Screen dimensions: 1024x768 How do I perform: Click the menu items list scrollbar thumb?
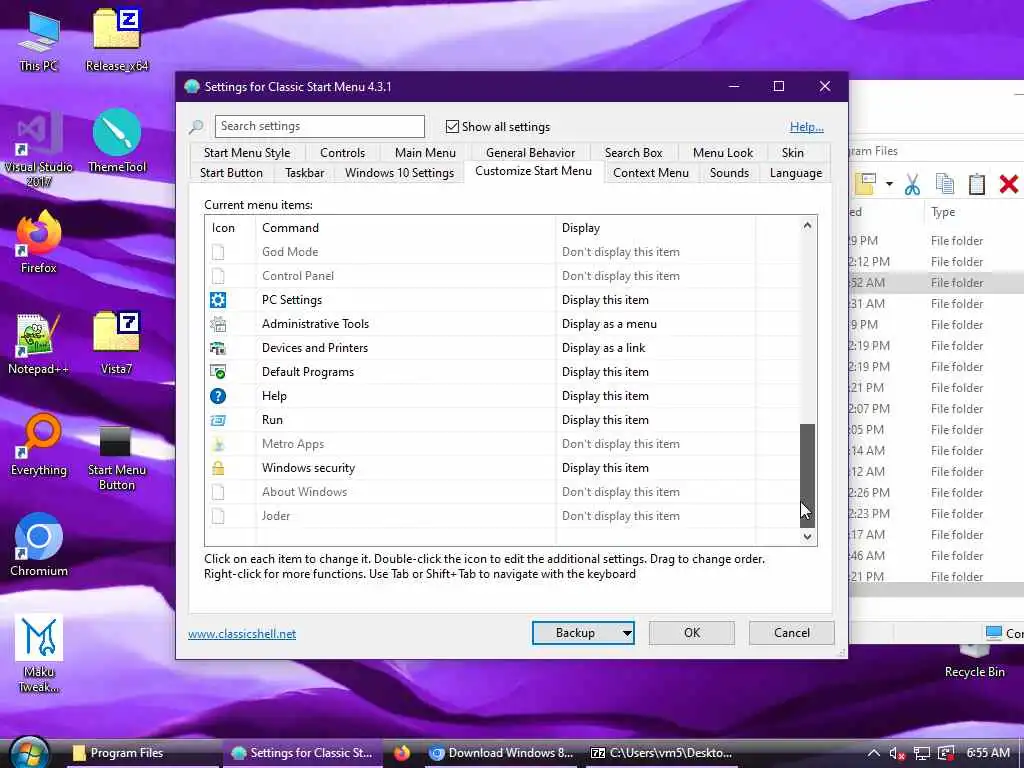coord(807,475)
